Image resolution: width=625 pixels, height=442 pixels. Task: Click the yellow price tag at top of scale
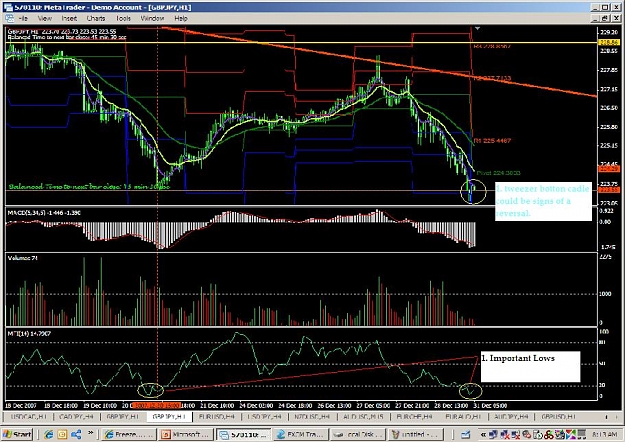(x=610, y=42)
